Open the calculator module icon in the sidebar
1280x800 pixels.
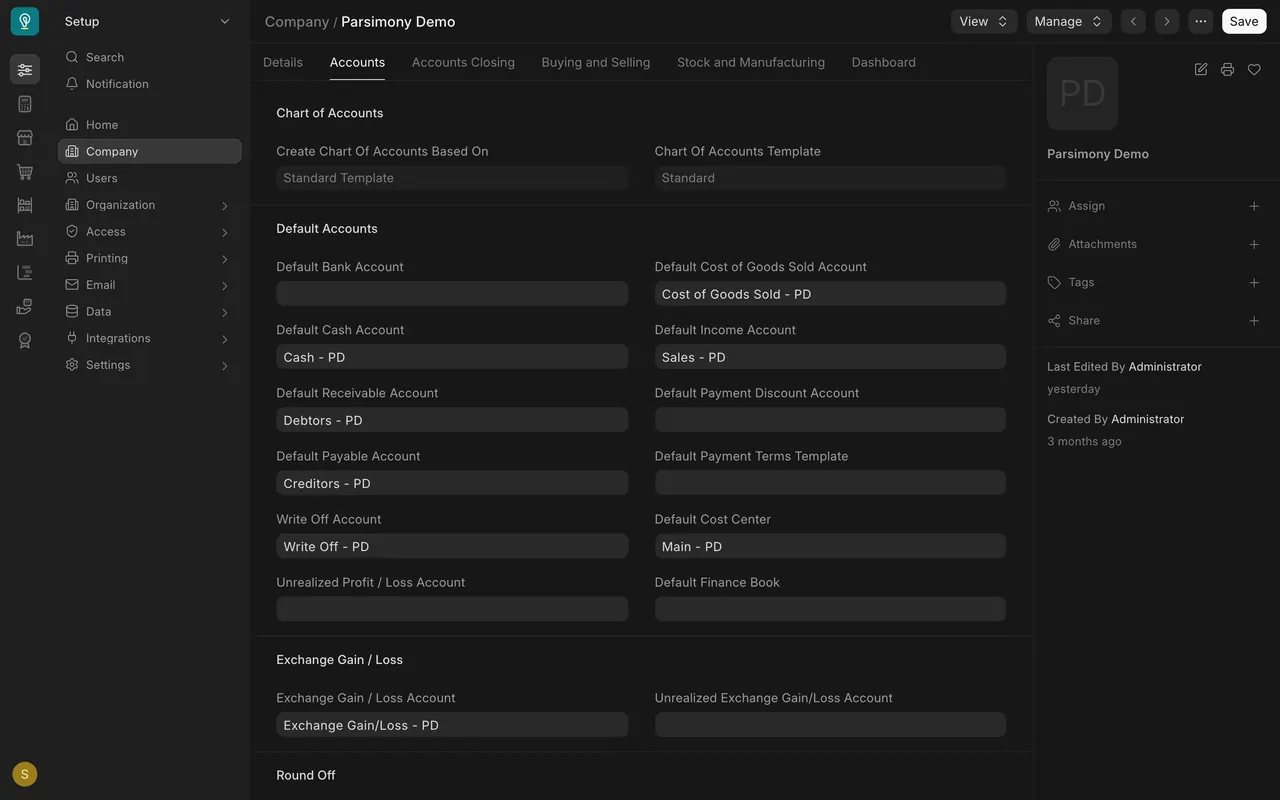pyautogui.click(x=25, y=104)
